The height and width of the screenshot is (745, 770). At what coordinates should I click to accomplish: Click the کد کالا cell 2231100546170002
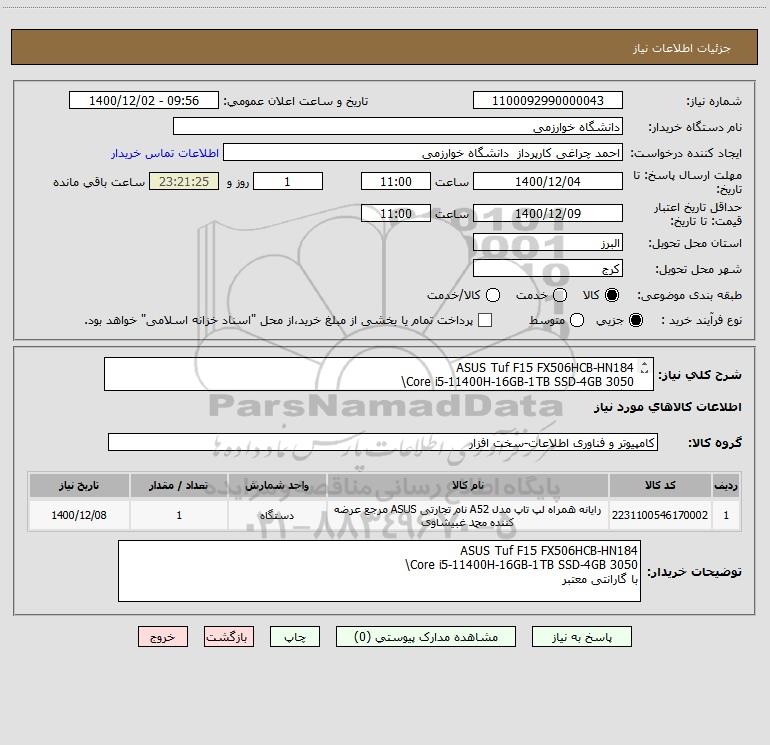(660, 515)
